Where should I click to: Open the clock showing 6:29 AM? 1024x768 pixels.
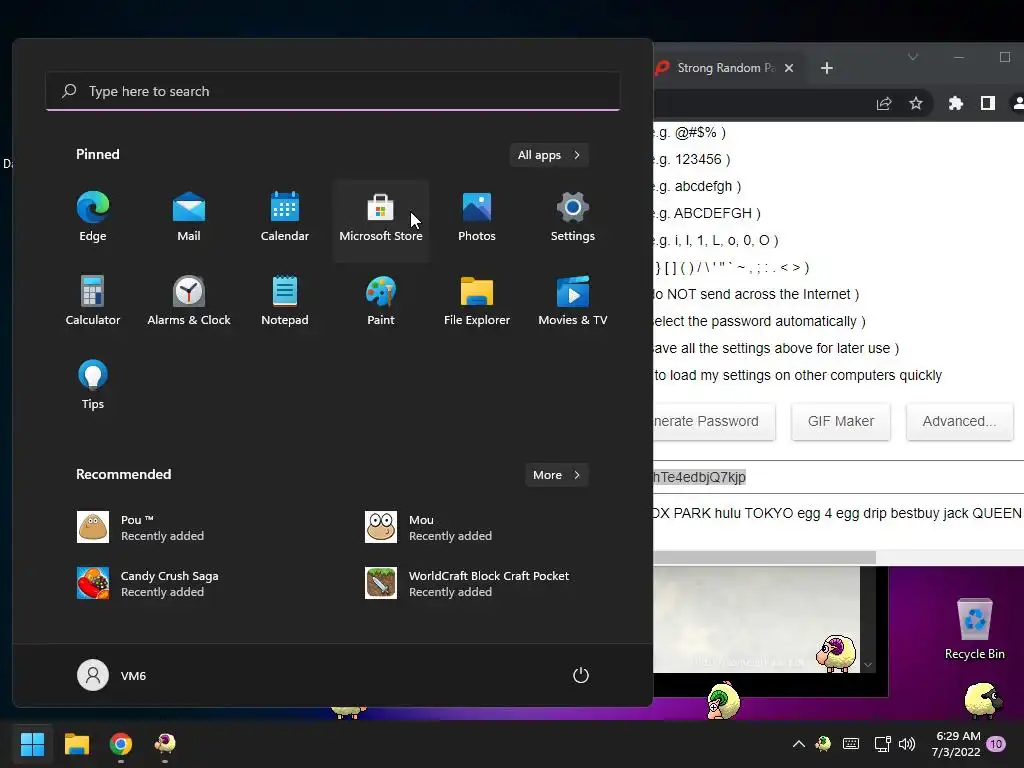click(956, 744)
